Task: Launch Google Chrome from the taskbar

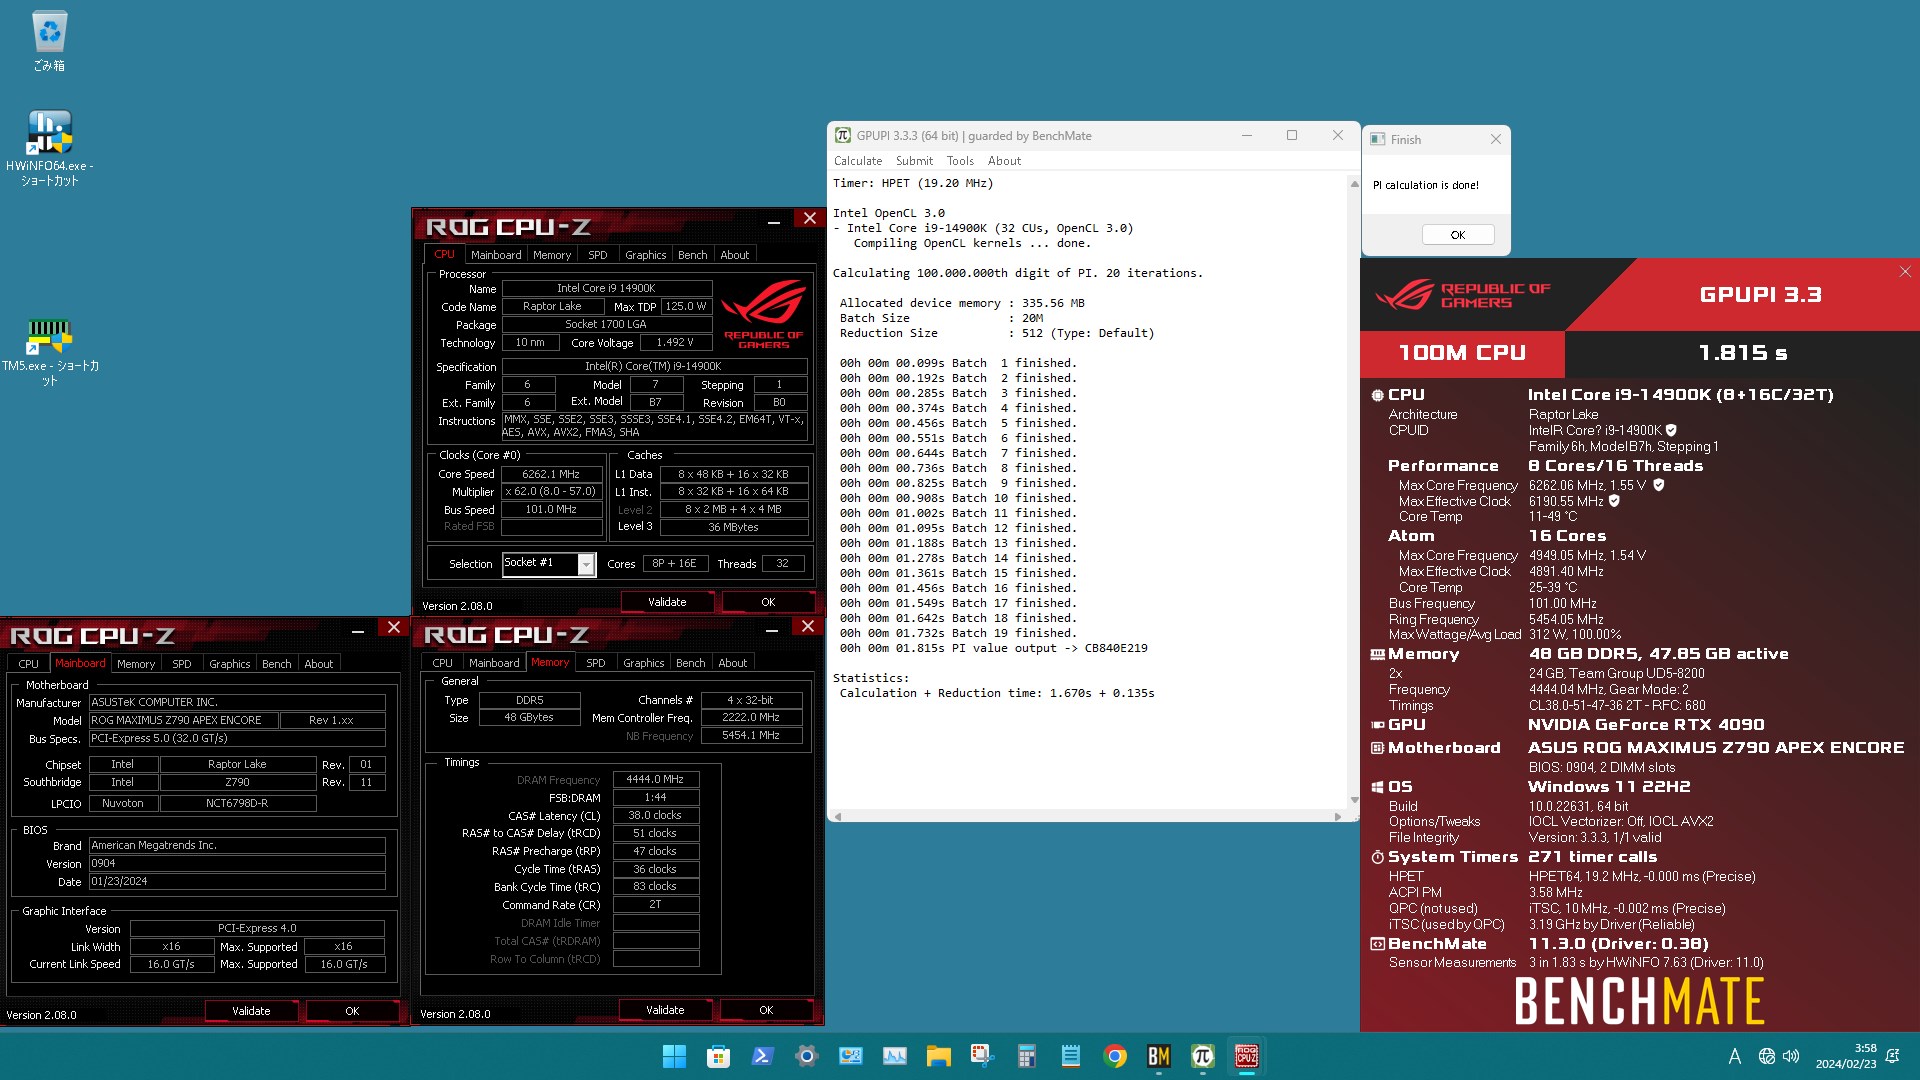Action: 1114,1056
